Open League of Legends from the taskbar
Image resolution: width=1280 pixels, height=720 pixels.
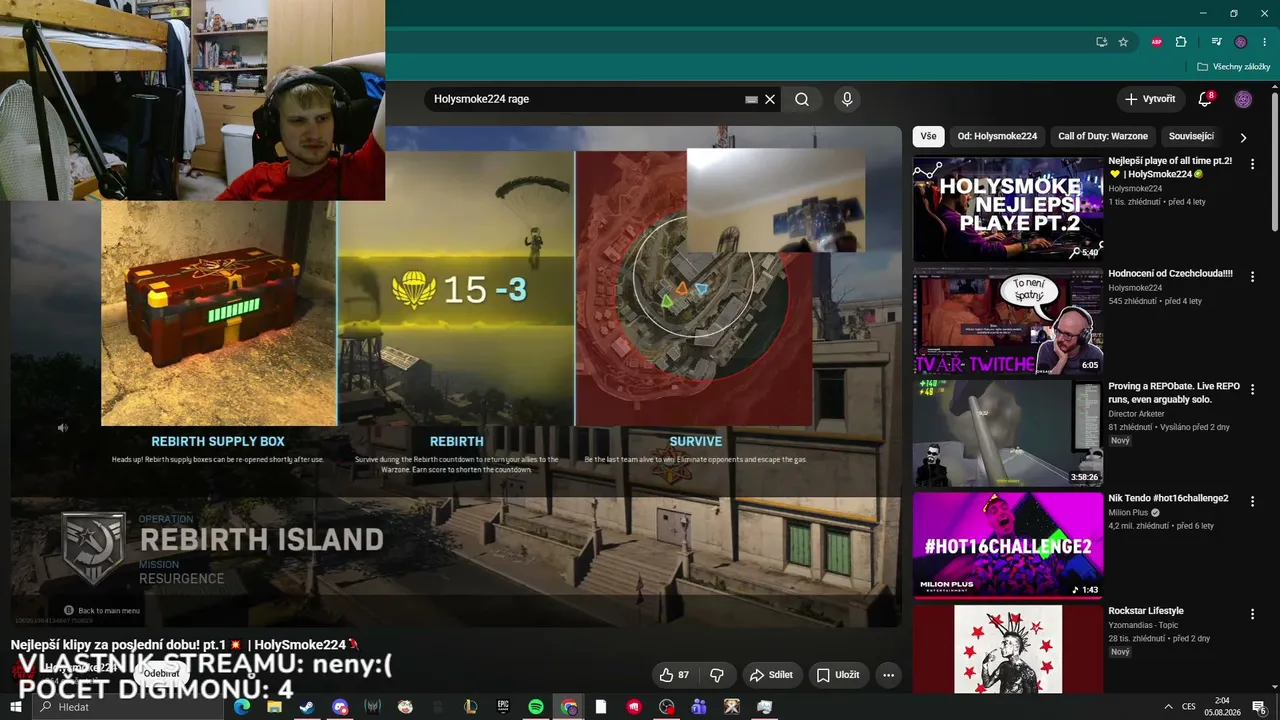(x=471, y=707)
